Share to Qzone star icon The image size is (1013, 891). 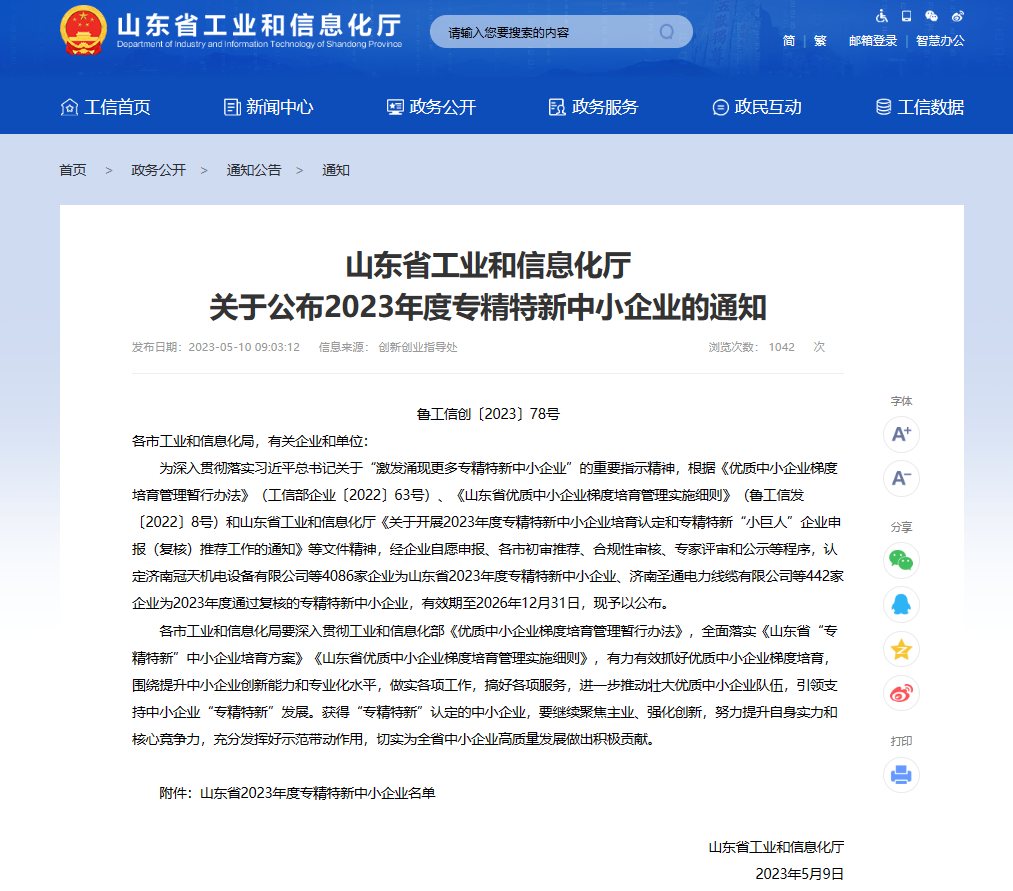tap(901, 649)
